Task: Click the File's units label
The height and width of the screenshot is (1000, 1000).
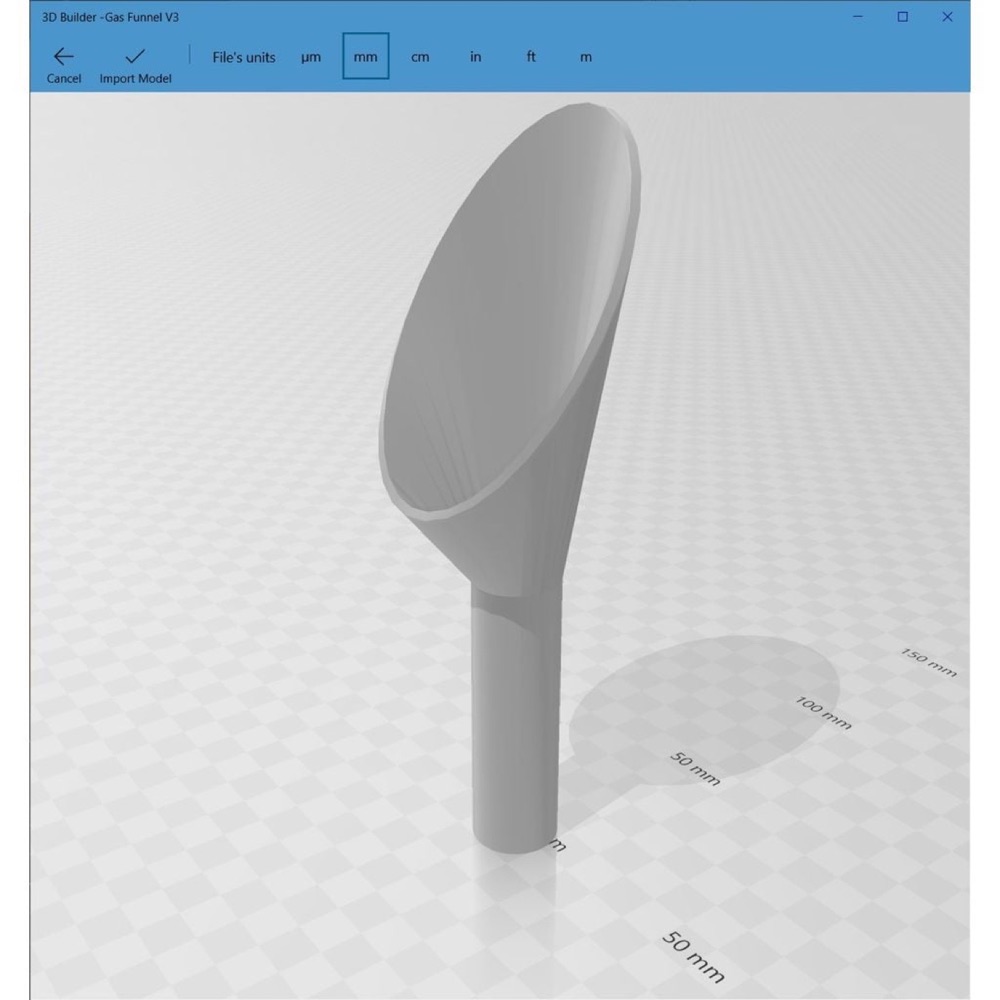Action: tap(244, 57)
